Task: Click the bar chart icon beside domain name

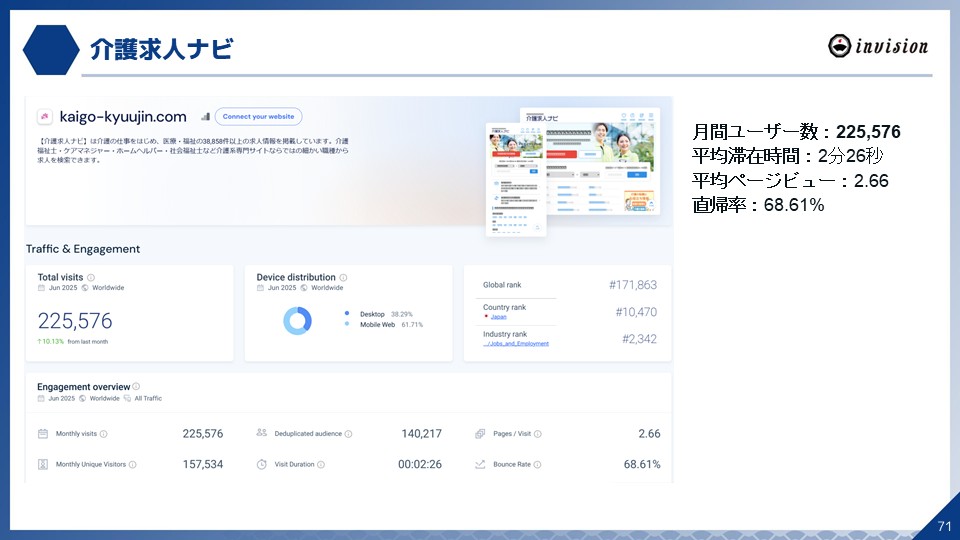Action: 205,116
